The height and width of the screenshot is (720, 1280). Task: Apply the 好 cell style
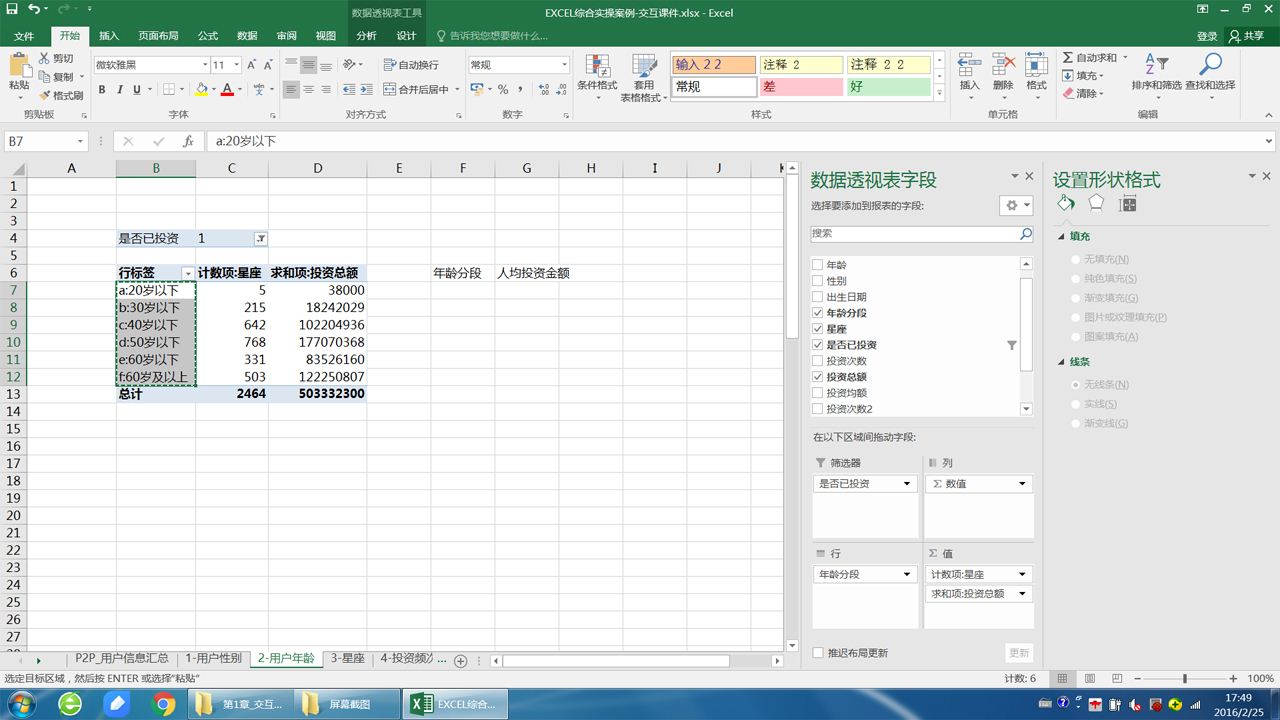(888, 87)
